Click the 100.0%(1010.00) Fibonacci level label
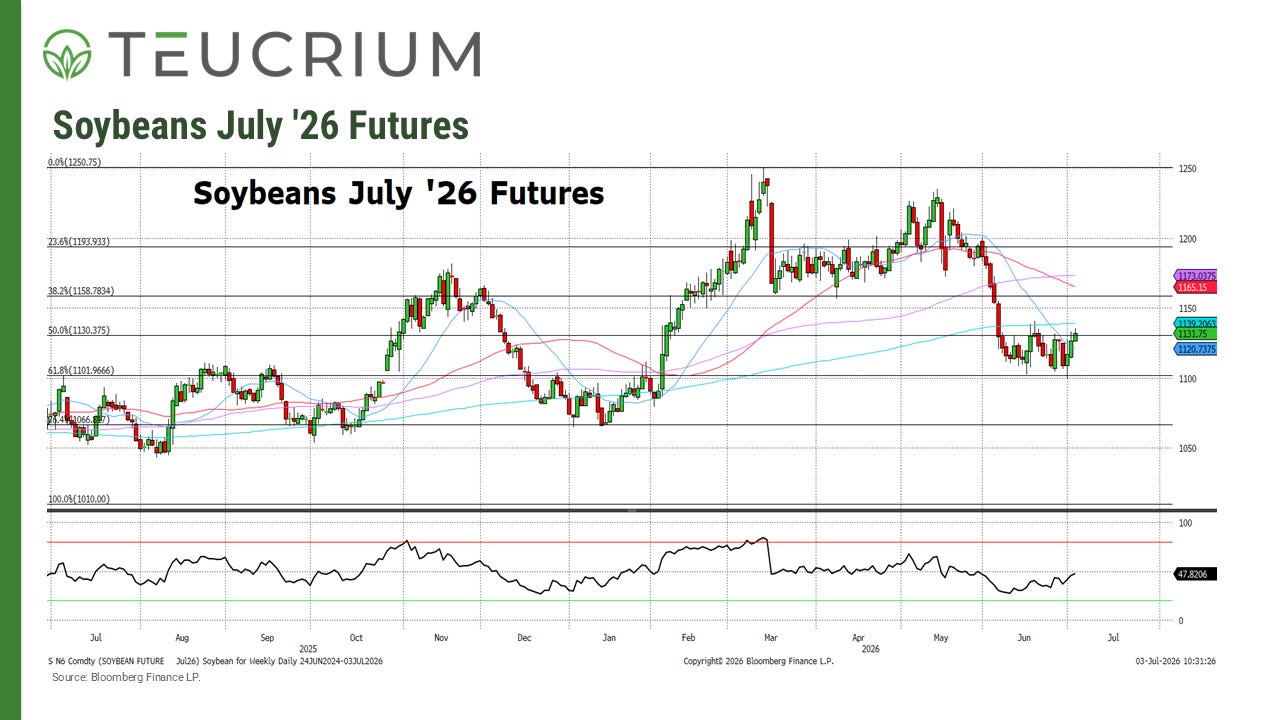 pos(79,498)
